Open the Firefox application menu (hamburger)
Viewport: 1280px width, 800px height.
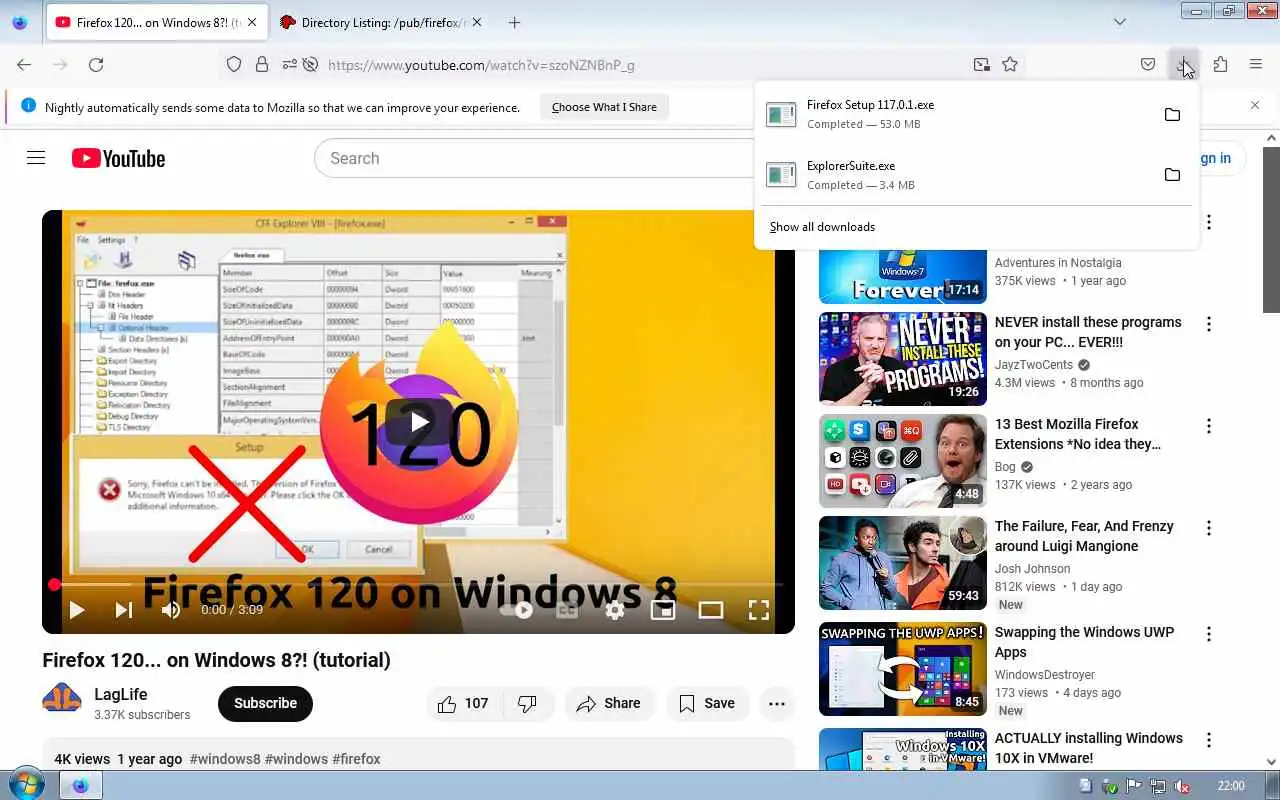(1256, 64)
